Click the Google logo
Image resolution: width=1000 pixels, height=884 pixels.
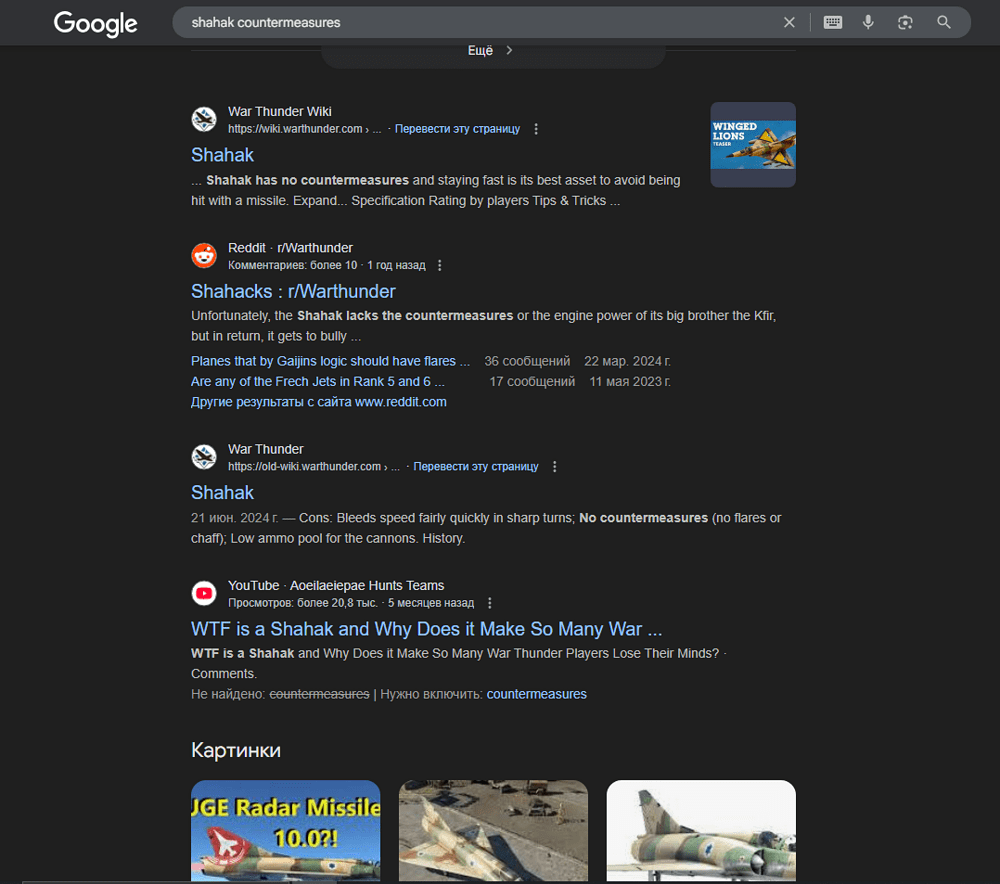click(x=96, y=24)
